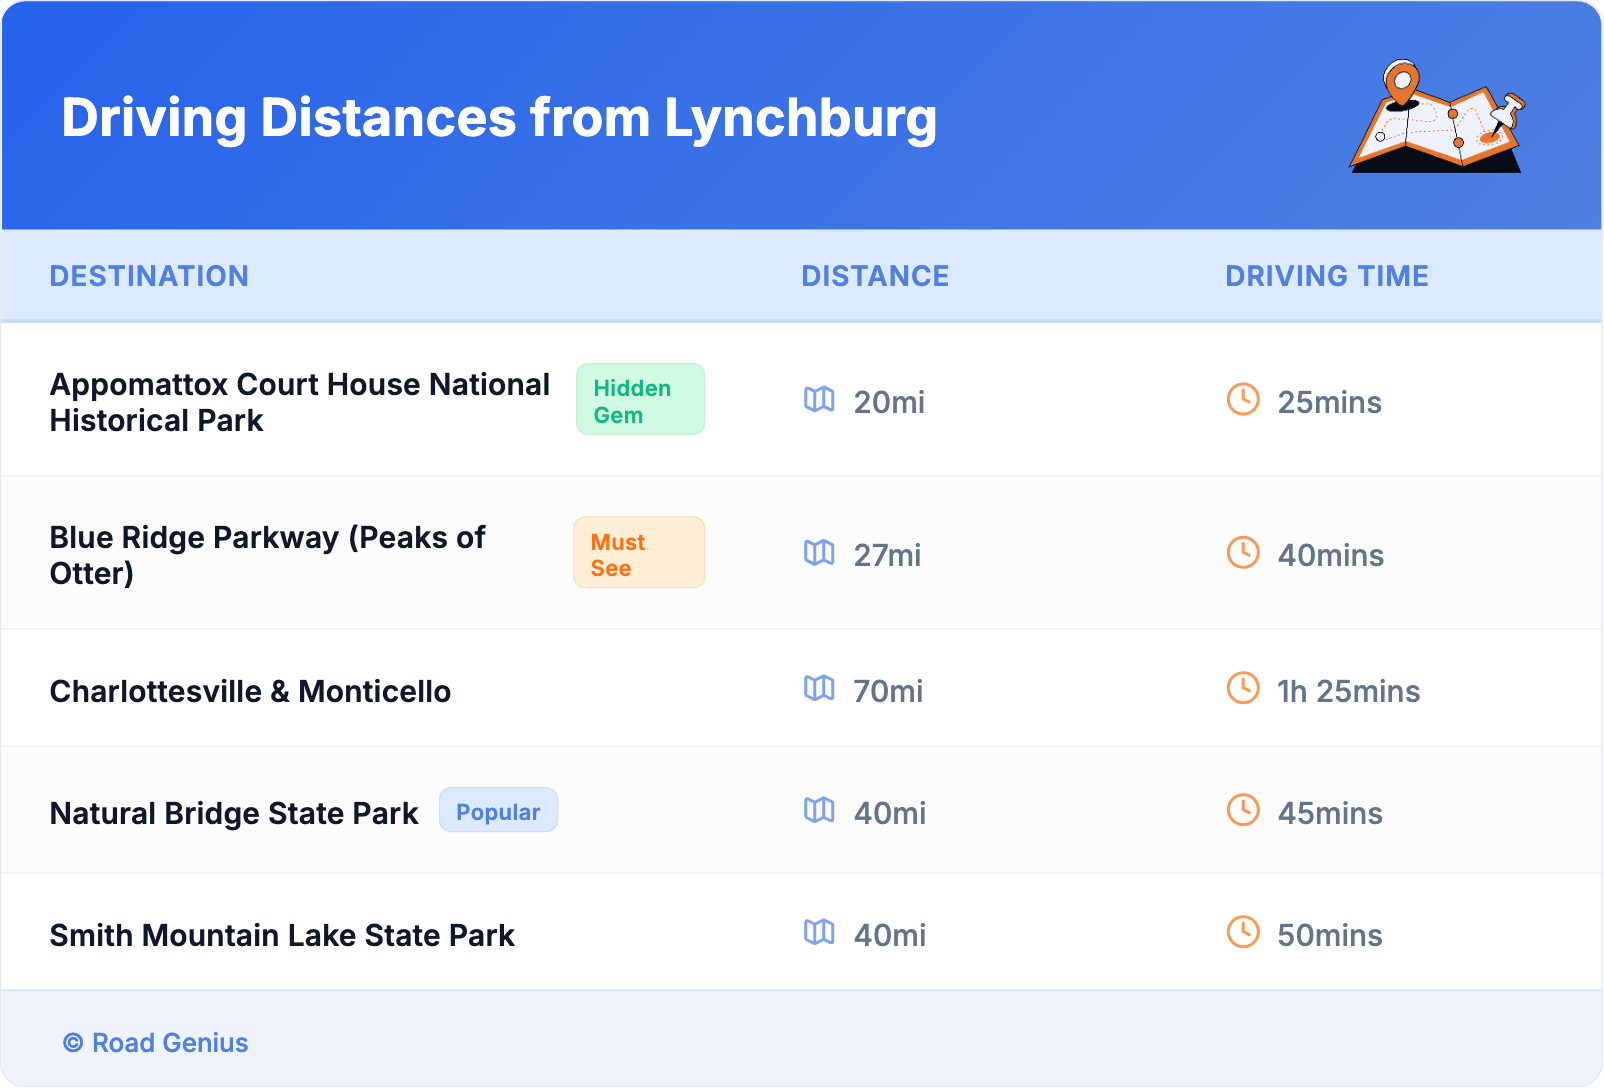This screenshot has height=1088, width=1604.
Task: Click the map illustration in the header
Action: (x=1437, y=117)
